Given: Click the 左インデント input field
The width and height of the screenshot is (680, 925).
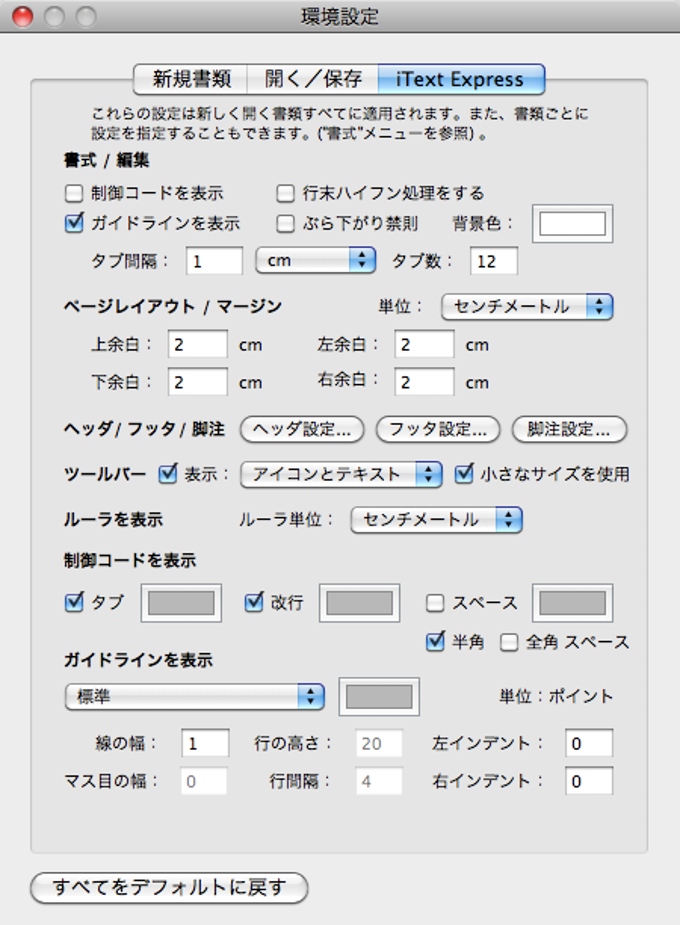Looking at the screenshot, I should coord(589,743).
